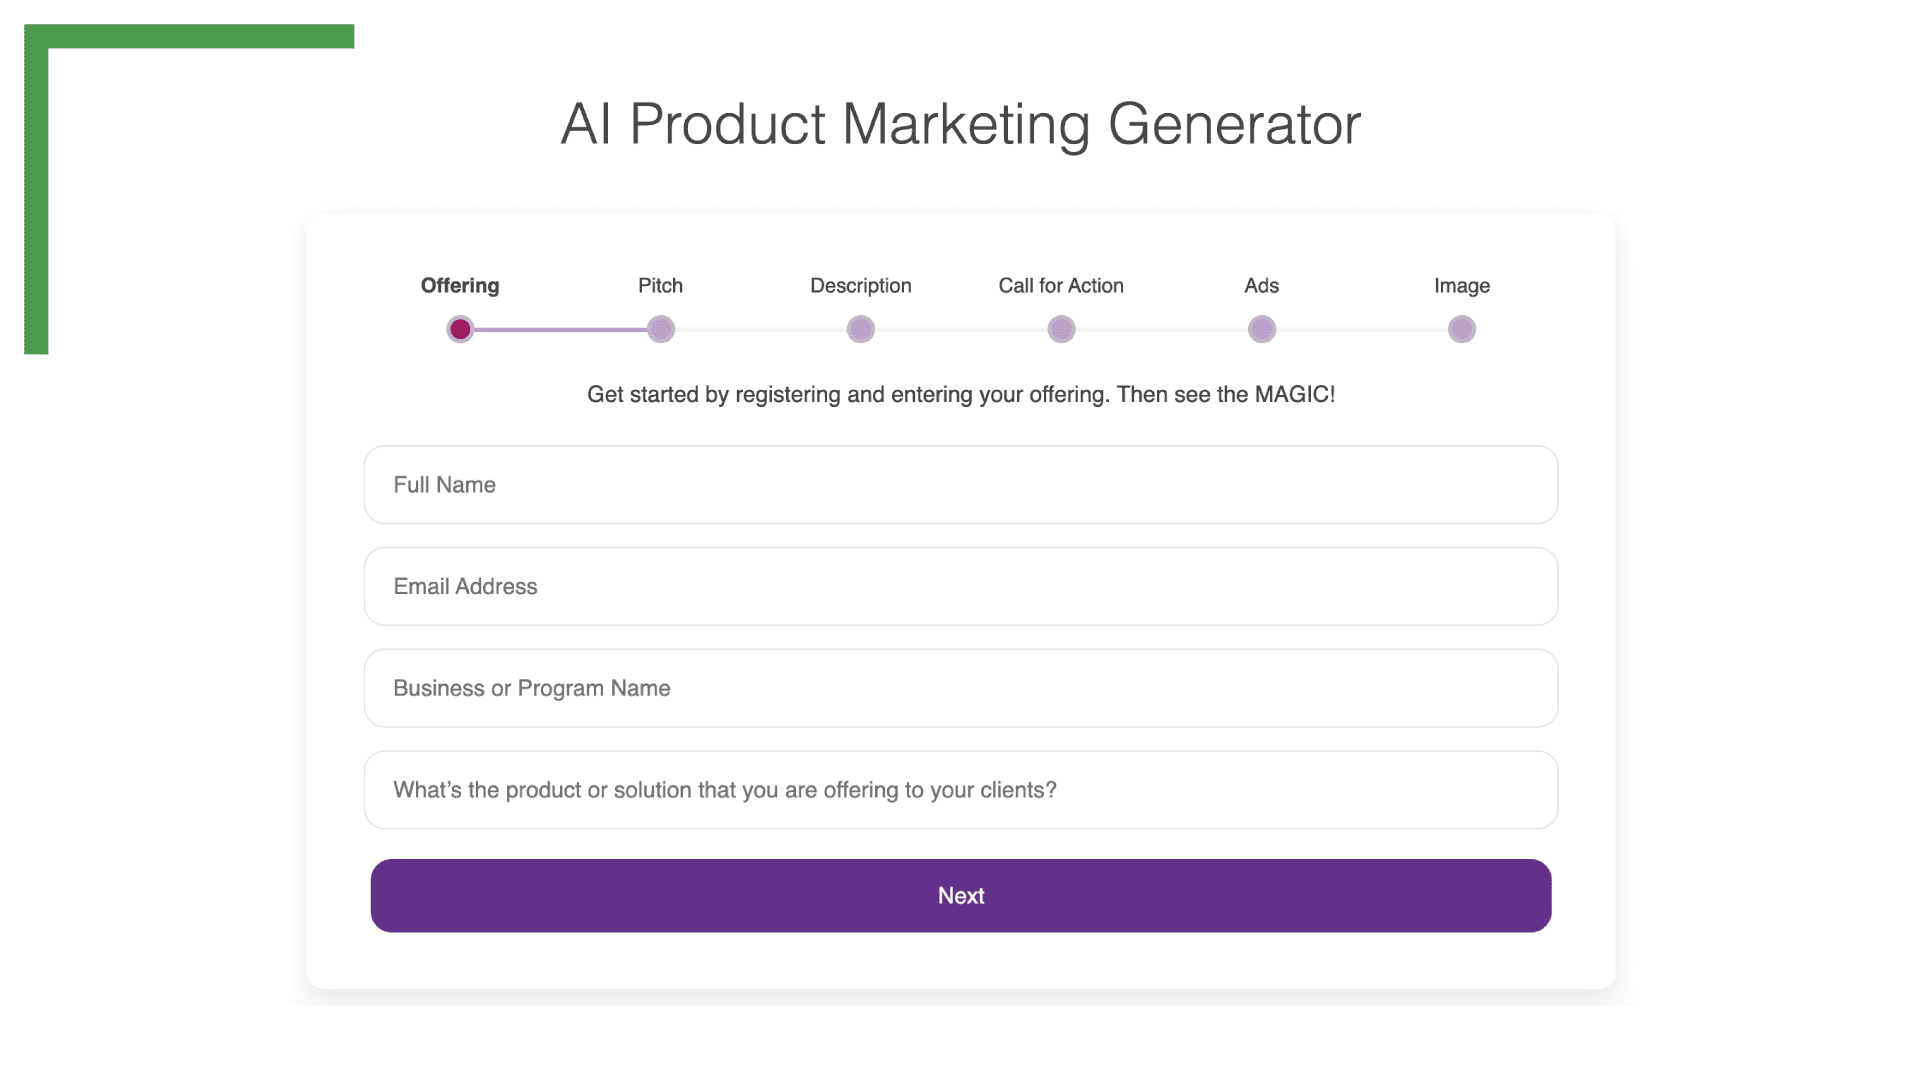Click the Ads step circle
Image resolution: width=1920 pixels, height=1080 pixels.
click(1262, 329)
